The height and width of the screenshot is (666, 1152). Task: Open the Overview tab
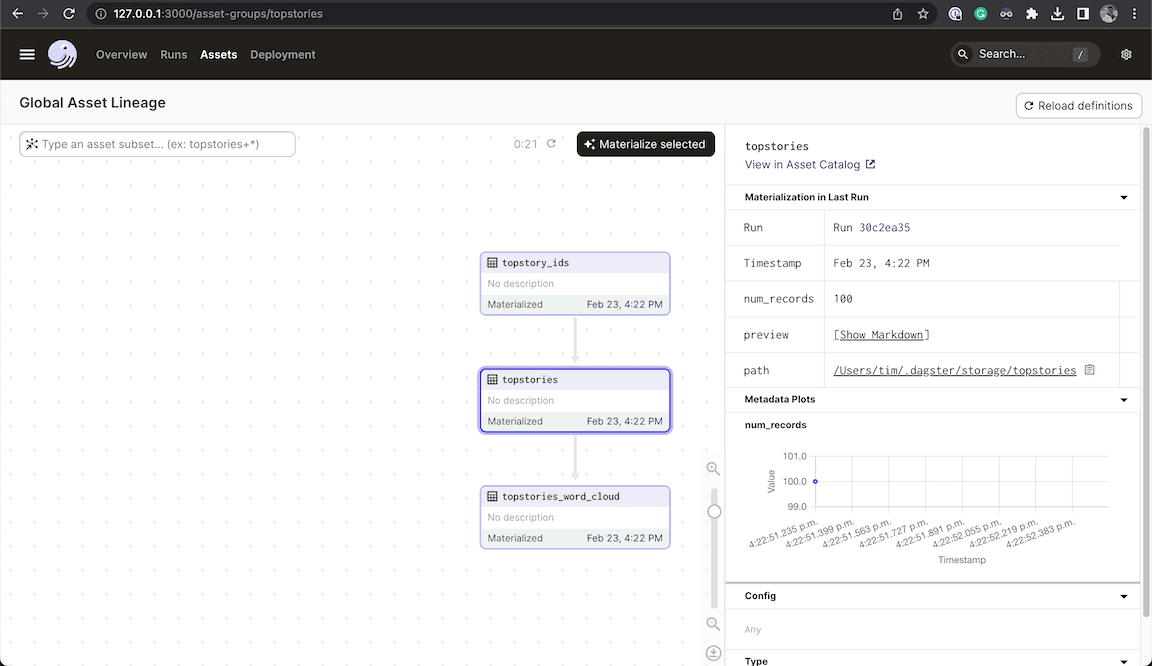pyautogui.click(x=121, y=54)
